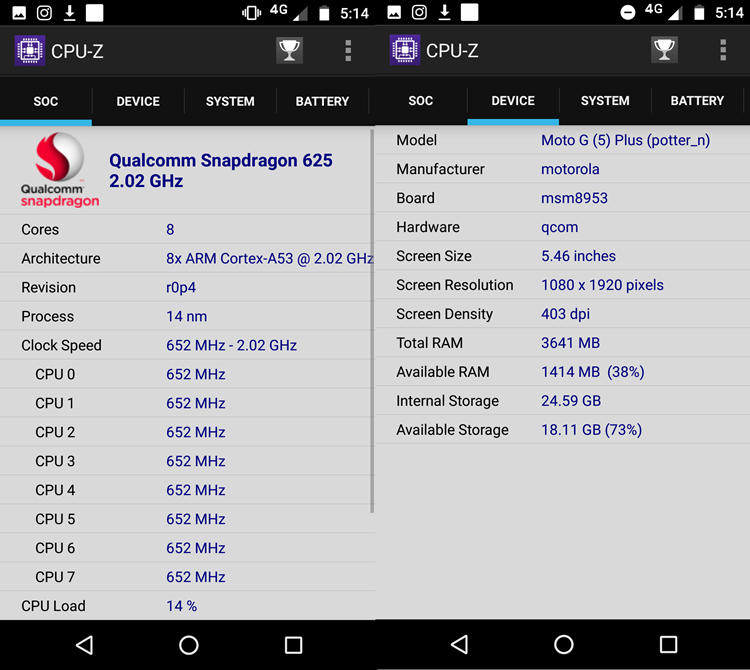The height and width of the screenshot is (670, 750).
Task: Switch to SOC tab on right screen
Action: point(421,100)
